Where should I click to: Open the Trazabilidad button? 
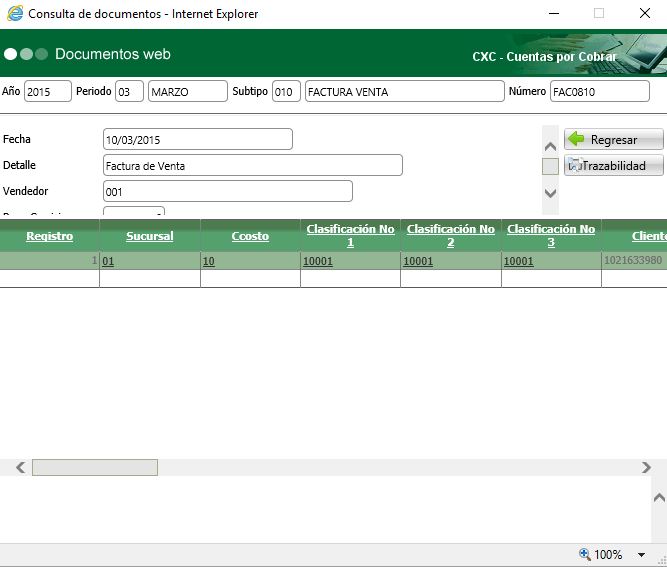[613, 165]
